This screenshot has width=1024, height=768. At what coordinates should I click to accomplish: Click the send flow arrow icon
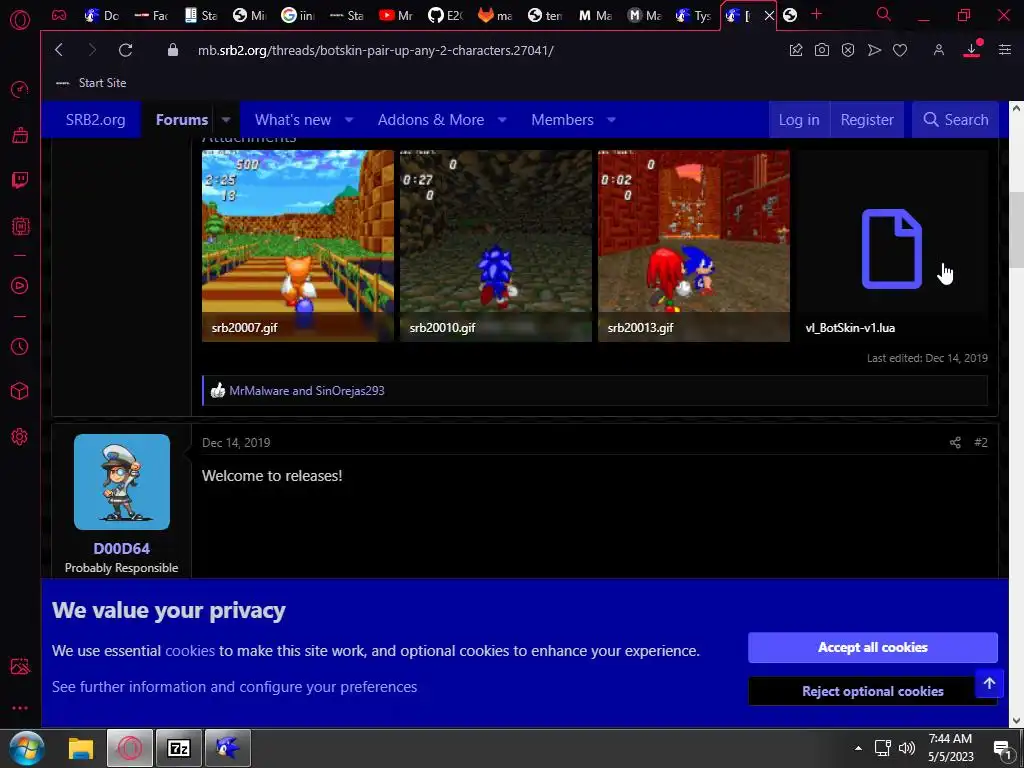click(874, 50)
